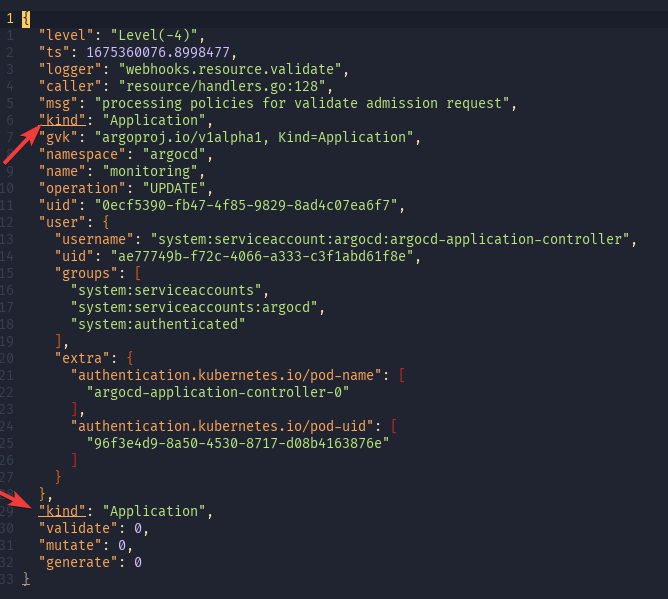Click the "username" key
This screenshot has width=668, height=599.
[94, 239]
